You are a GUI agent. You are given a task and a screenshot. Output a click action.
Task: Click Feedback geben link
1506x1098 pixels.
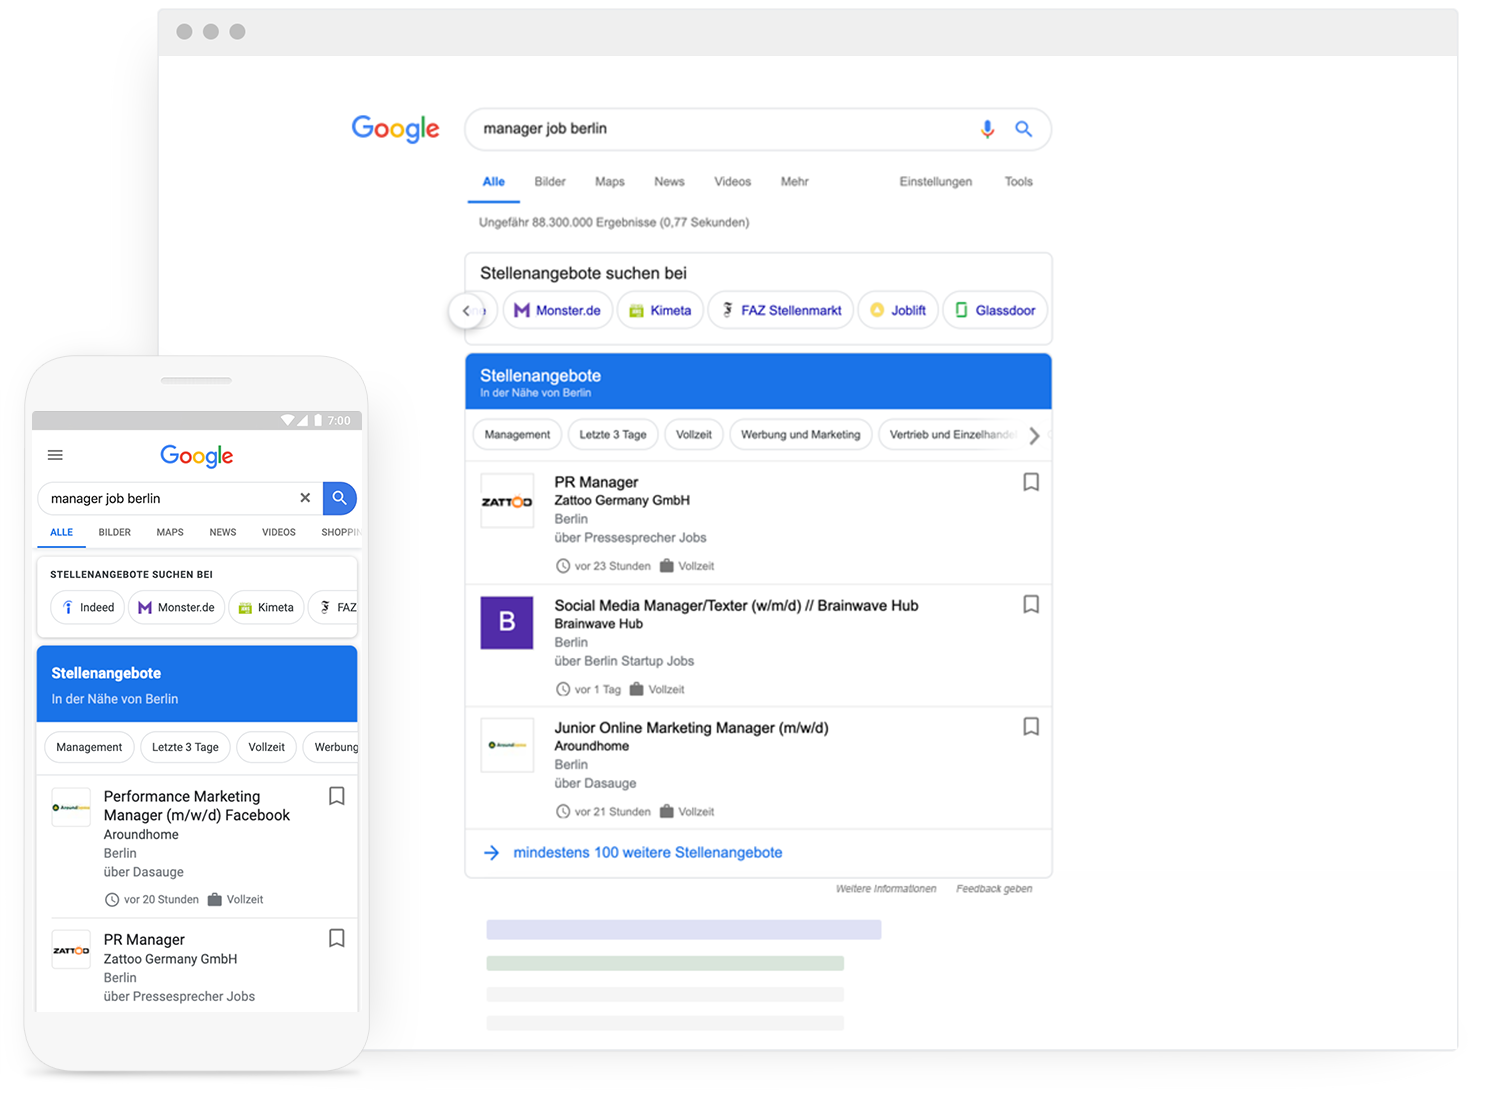994,889
